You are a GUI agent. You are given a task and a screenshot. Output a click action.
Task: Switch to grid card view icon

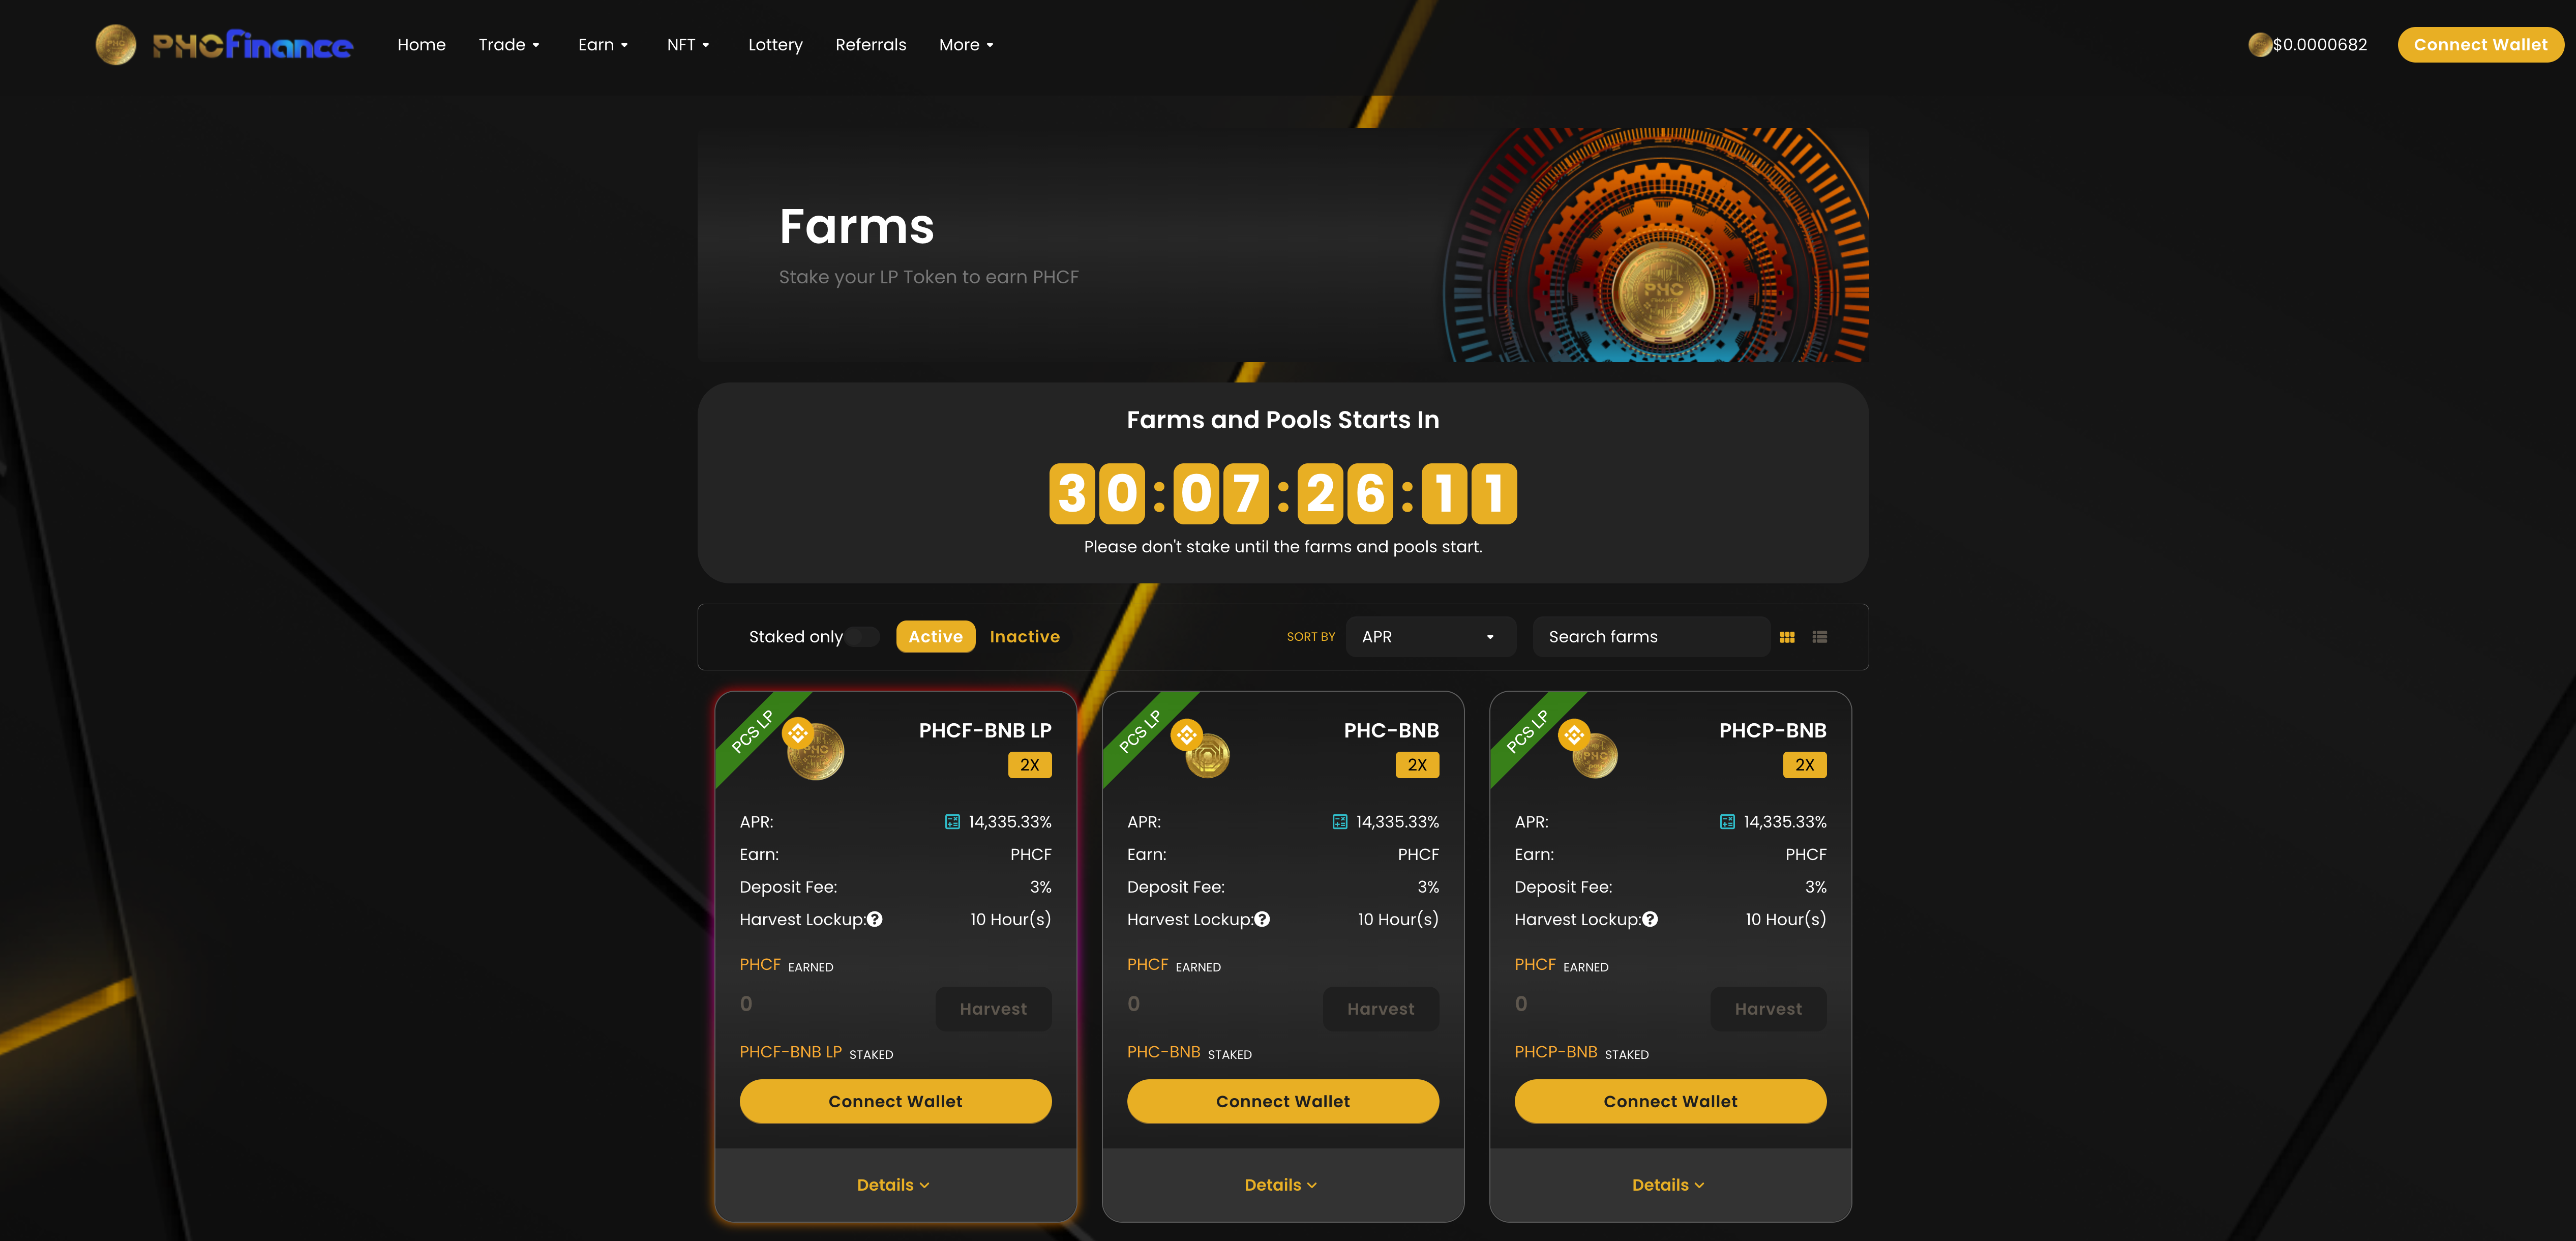click(1787, 637)
